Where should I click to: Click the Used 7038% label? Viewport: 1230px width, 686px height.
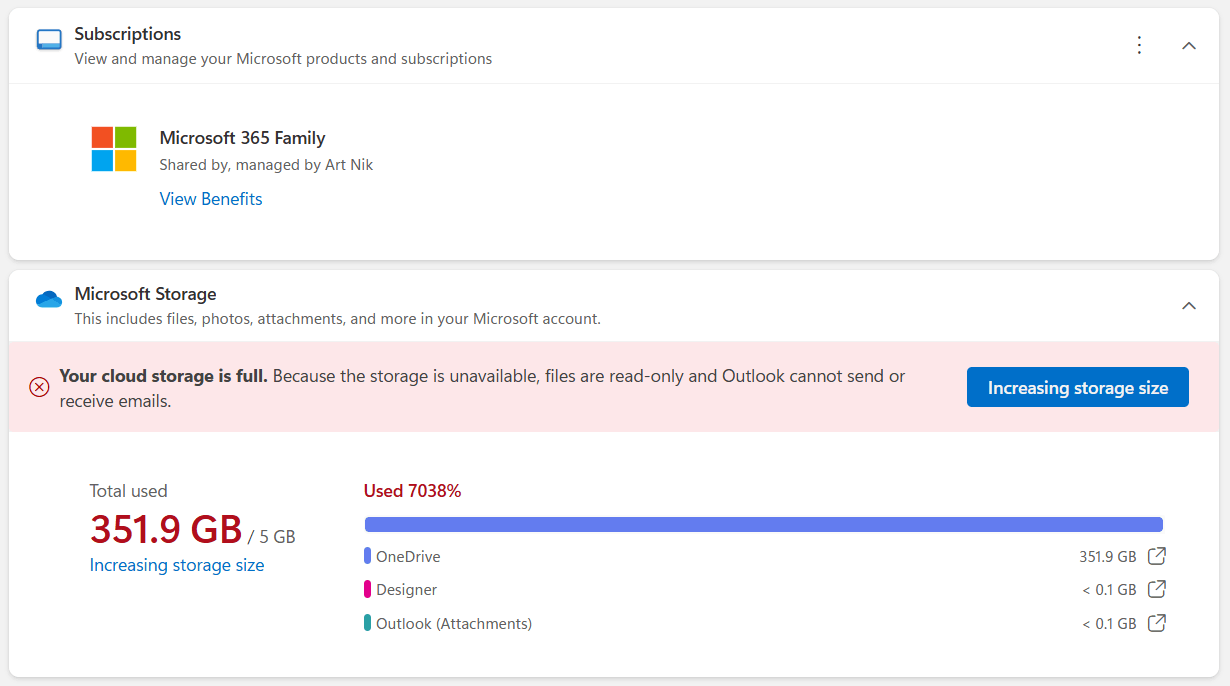(412, 491)
